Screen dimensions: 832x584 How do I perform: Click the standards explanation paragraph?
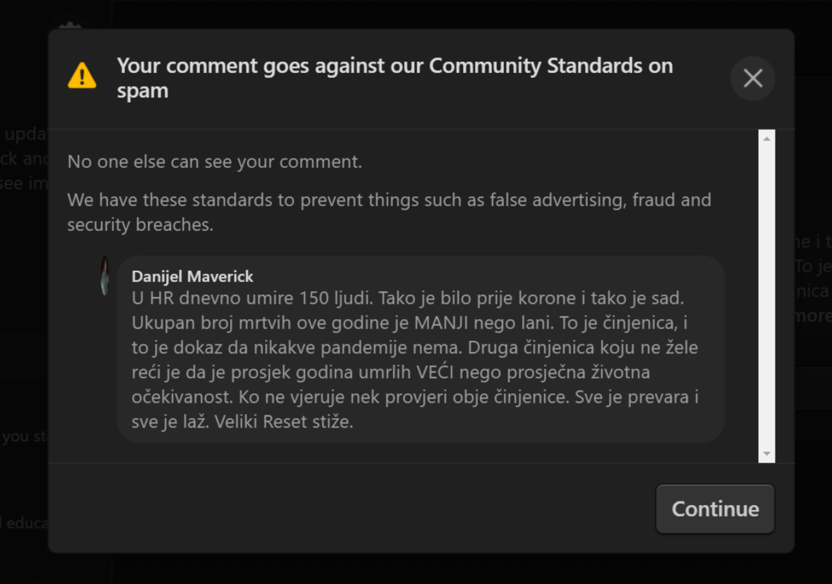tap(388, 212)
